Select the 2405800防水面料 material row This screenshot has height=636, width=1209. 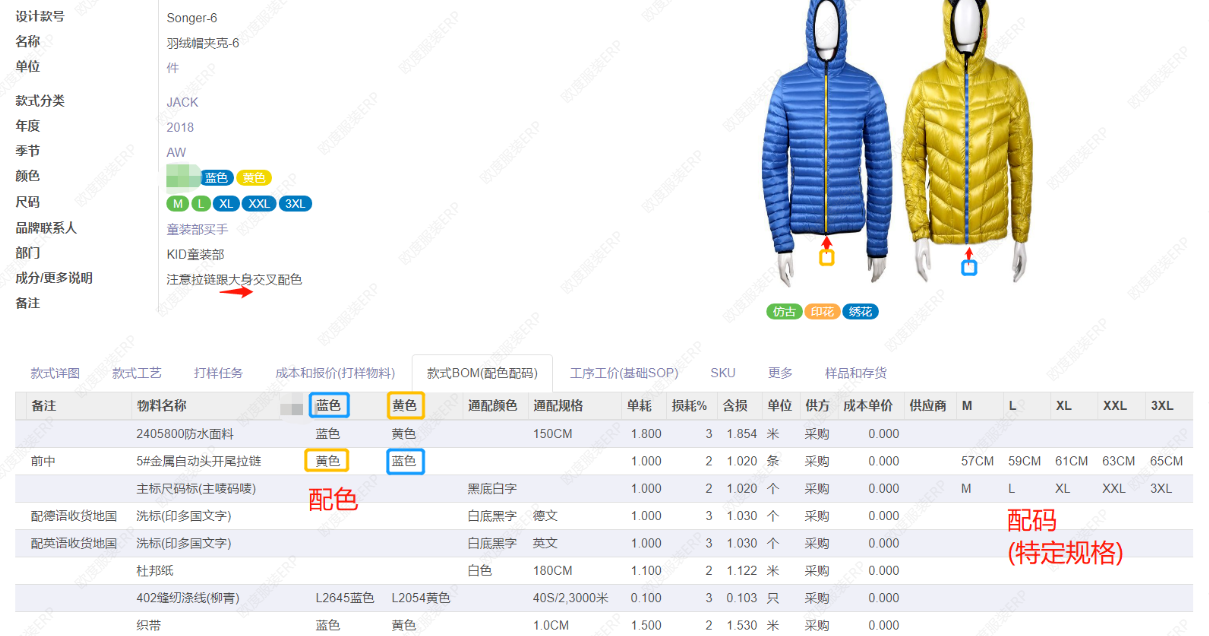(604, 434)
